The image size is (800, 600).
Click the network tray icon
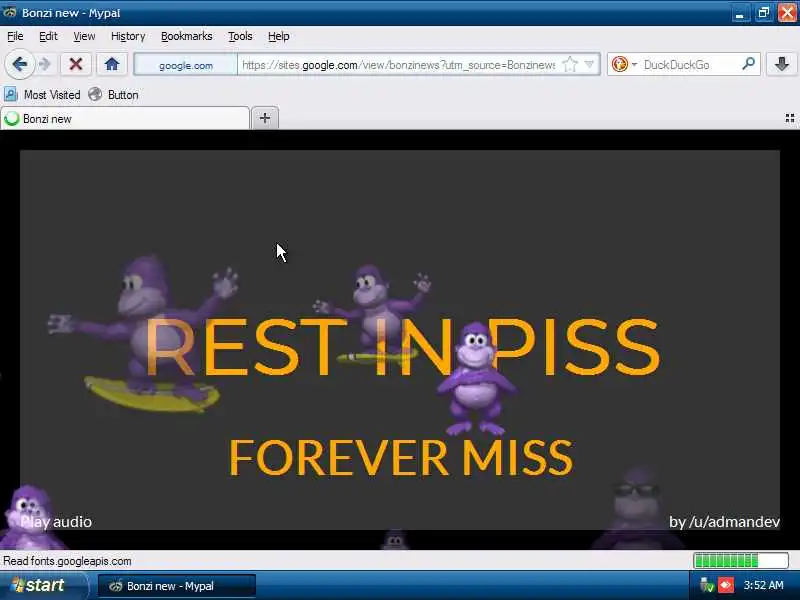tap(707, 585)
